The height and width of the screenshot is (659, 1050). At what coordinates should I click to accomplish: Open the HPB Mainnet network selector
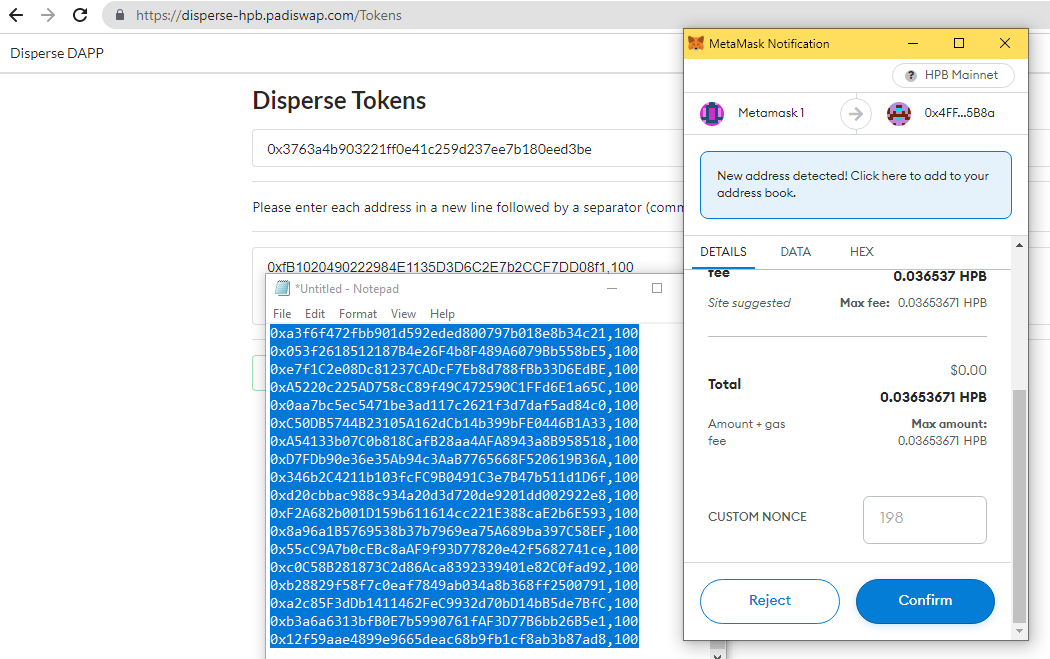tap(953, 75)
